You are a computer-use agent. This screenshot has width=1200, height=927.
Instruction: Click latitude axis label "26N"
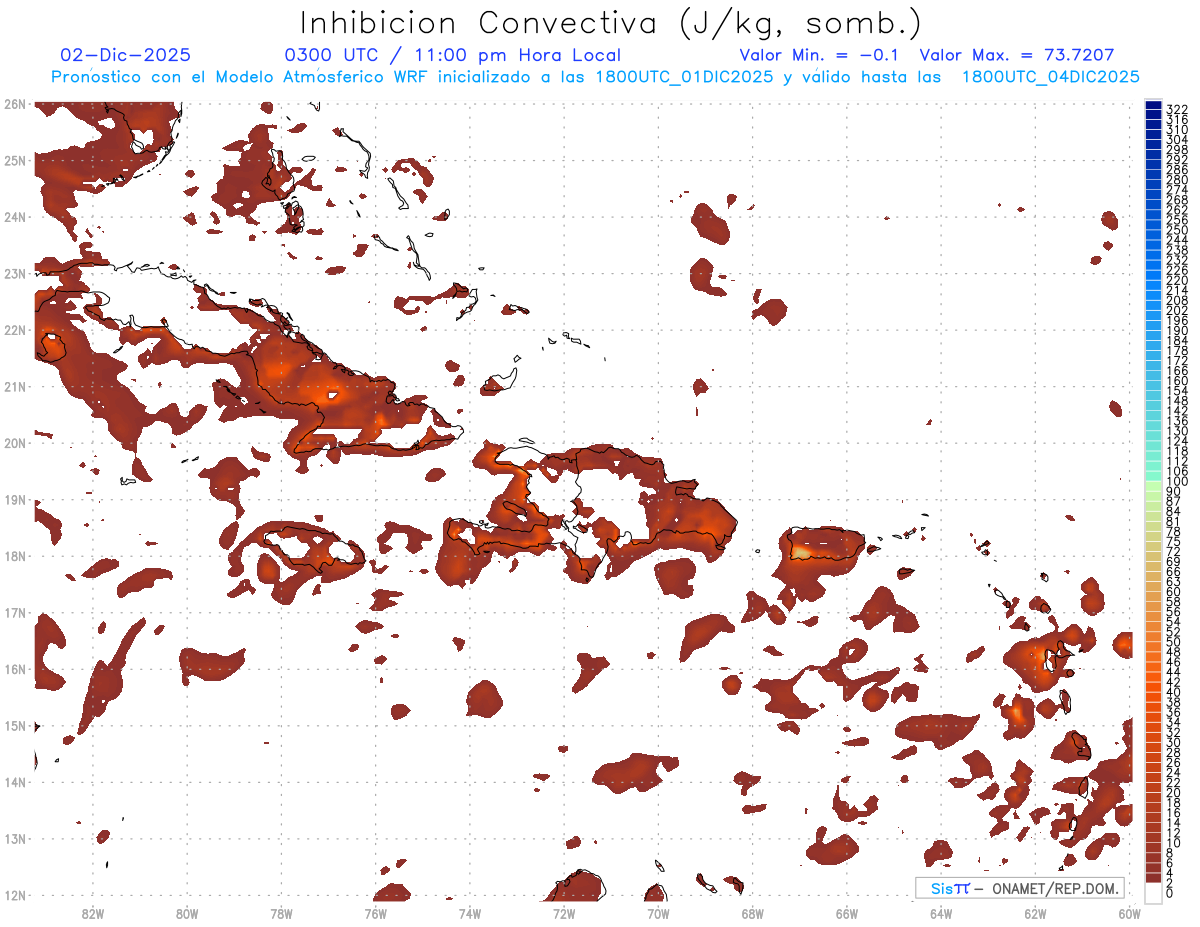coord(14,104)
